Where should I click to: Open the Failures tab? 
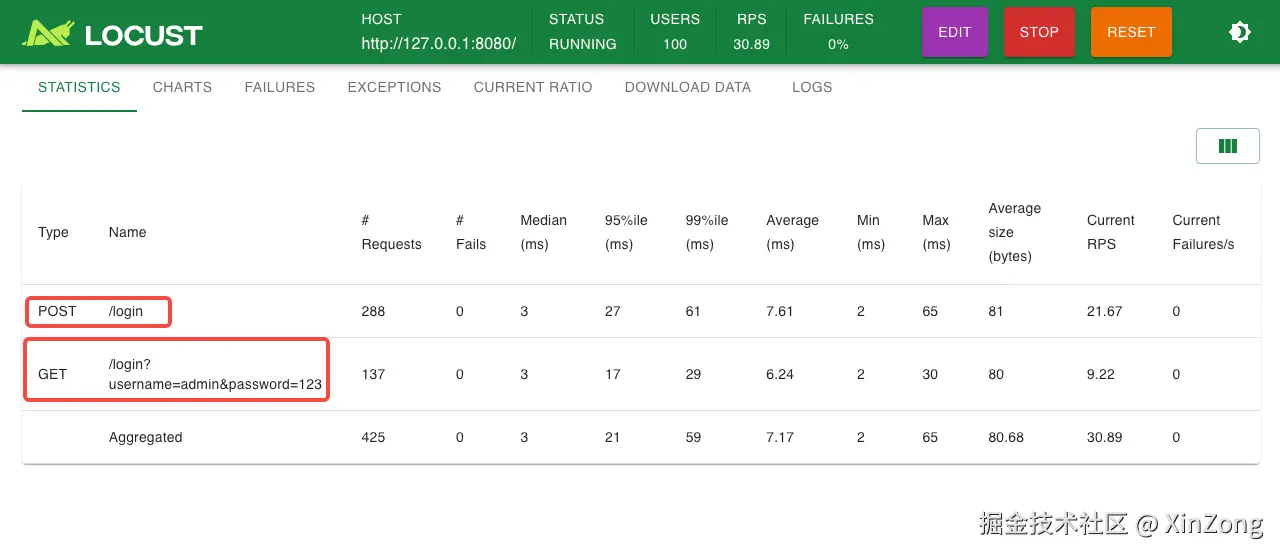pyautogui.click(x=279, y=87)
